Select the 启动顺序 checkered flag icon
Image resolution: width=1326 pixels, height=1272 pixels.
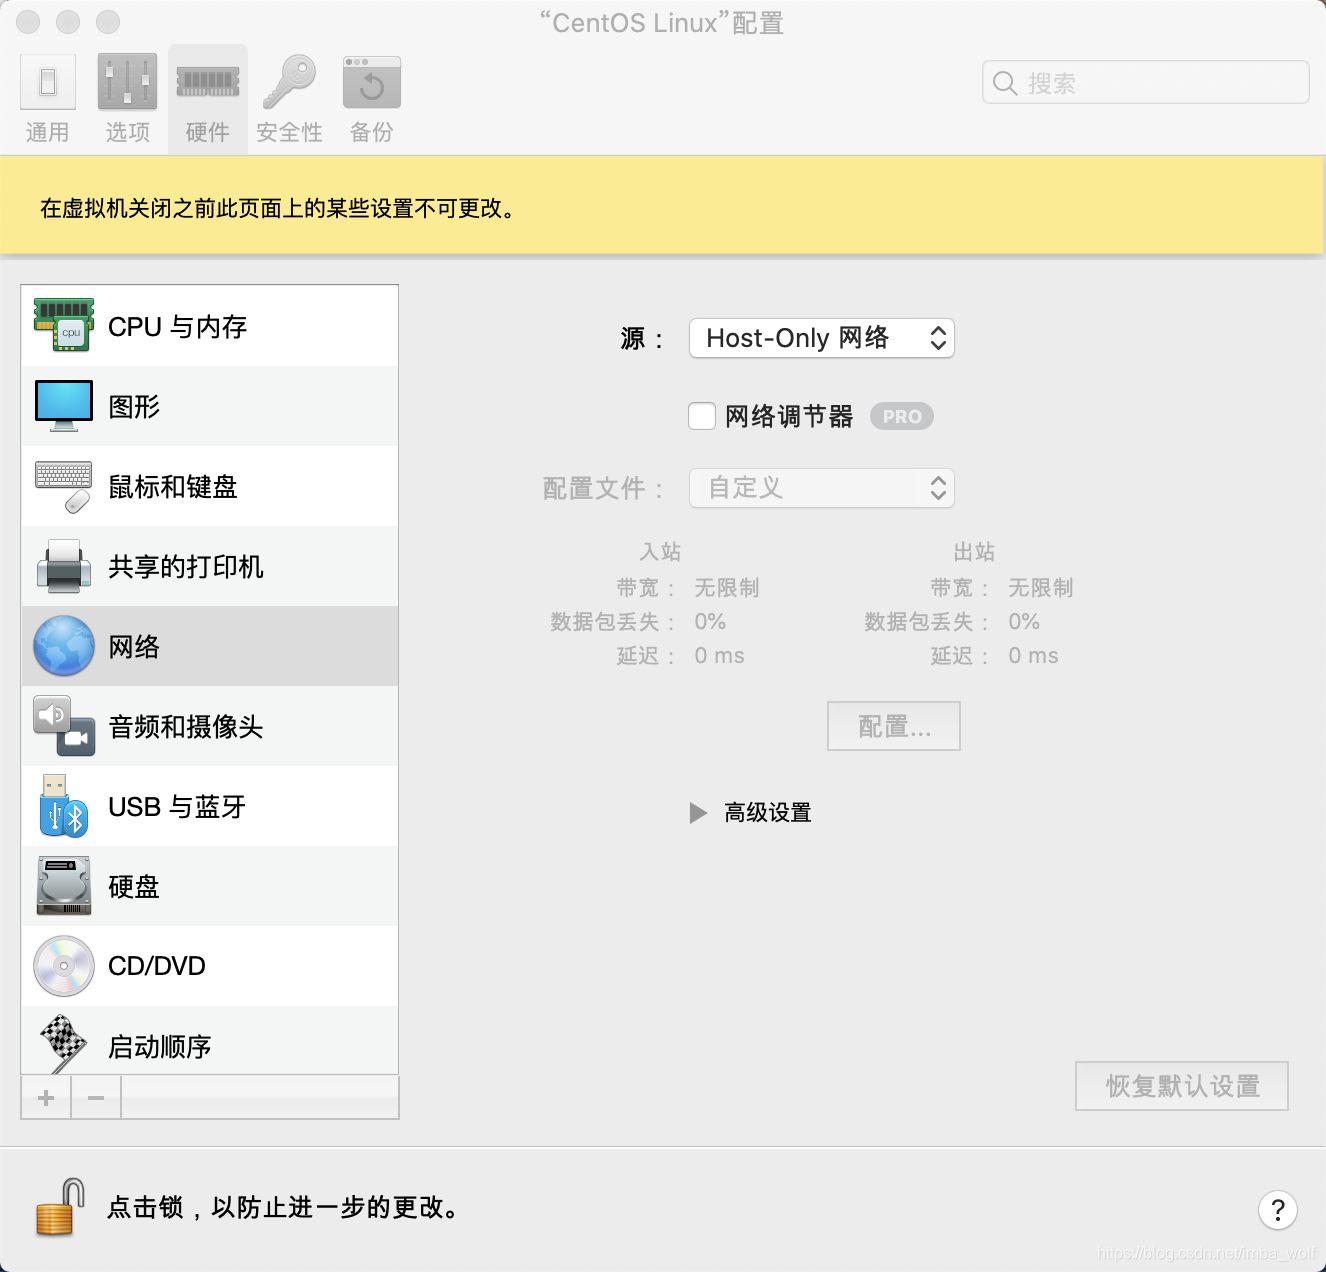click(x=63, y=1044)
